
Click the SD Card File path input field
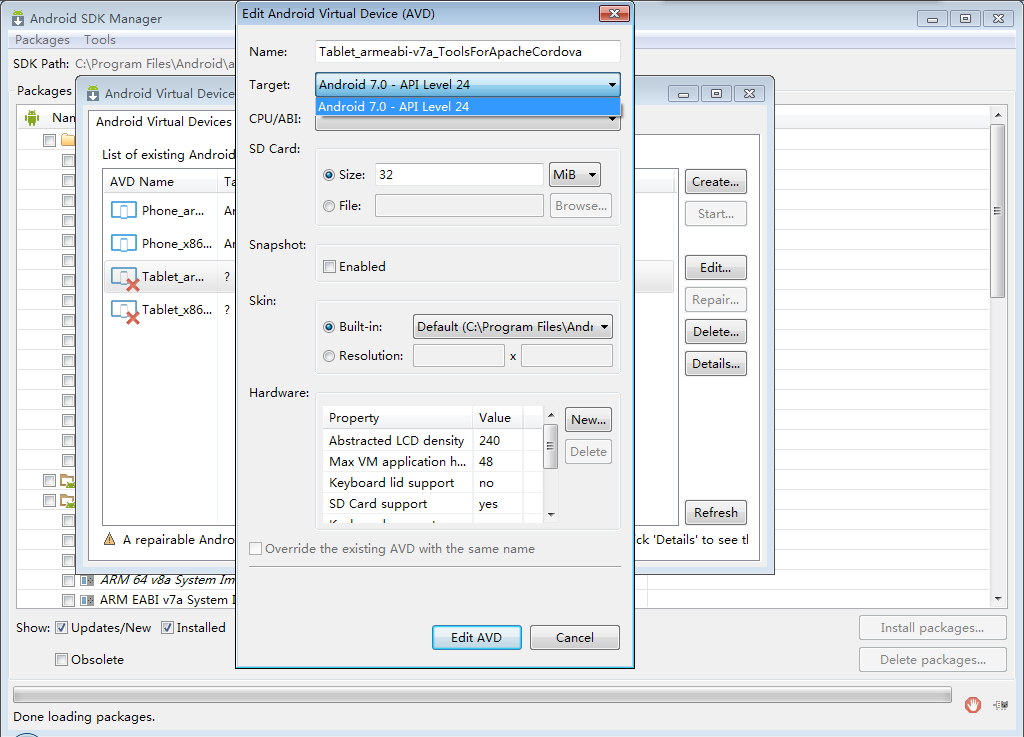459,206
